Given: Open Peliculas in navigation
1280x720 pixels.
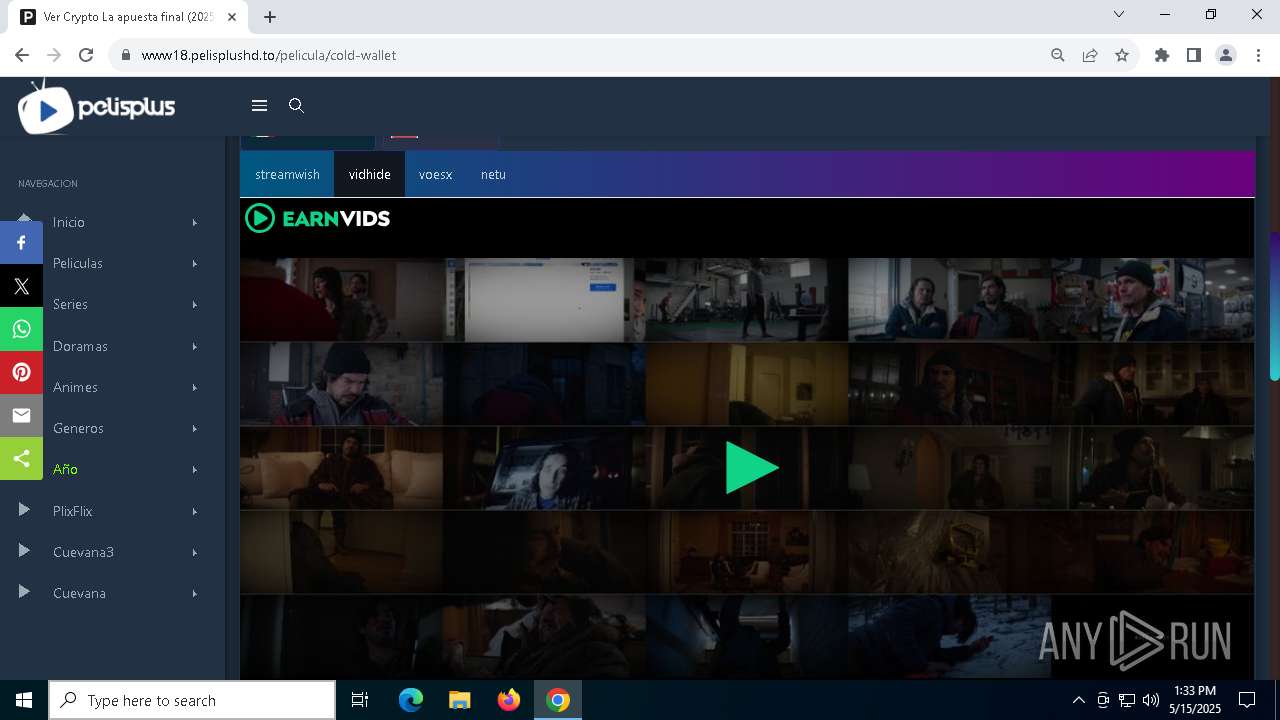Looking at the screenshot, I should click(78, 263).
